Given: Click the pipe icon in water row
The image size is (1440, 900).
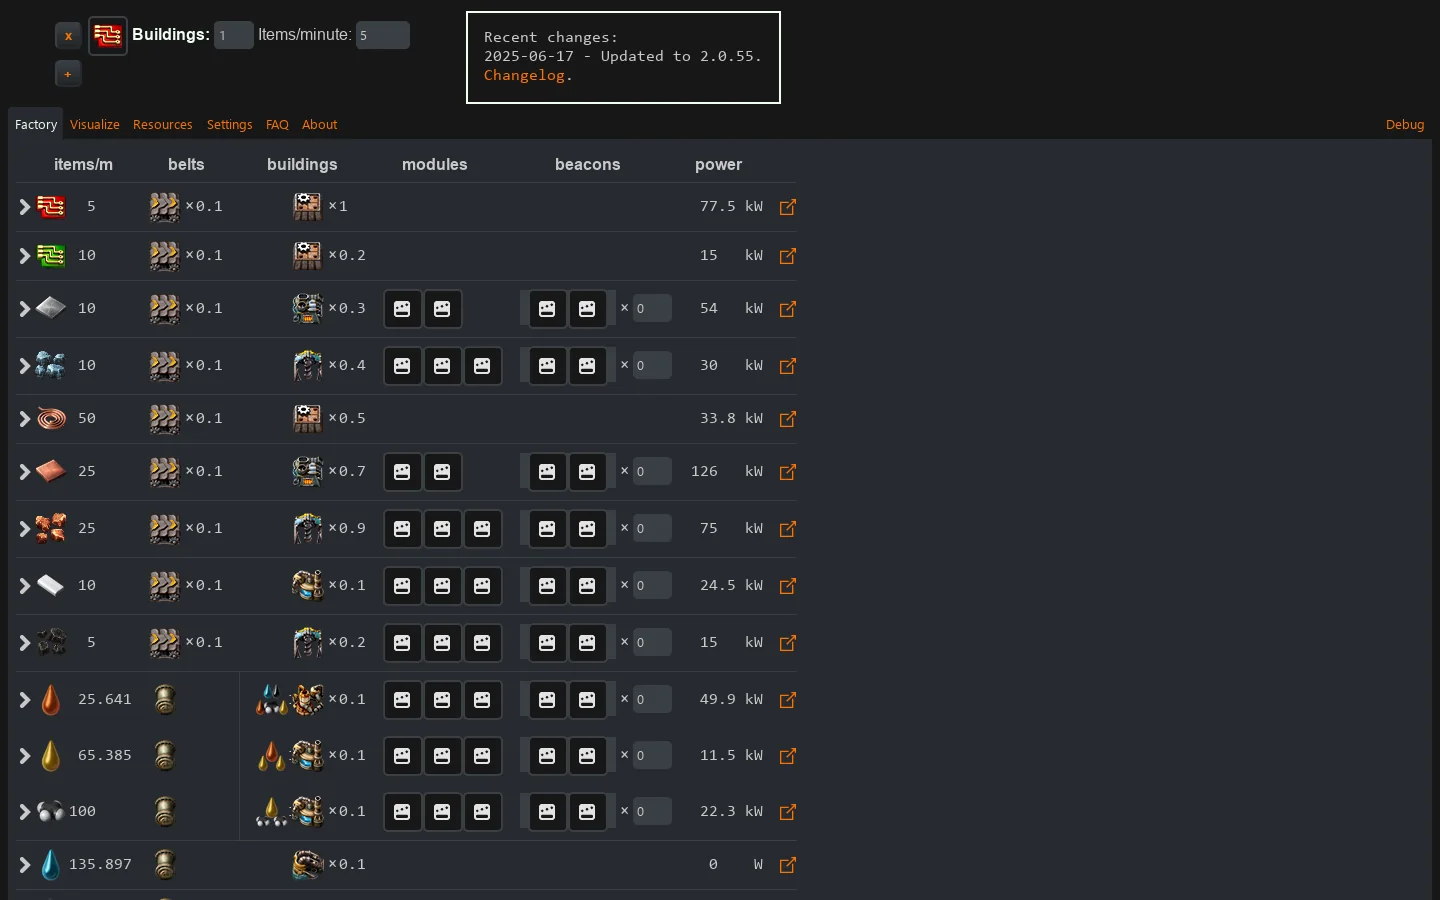Looking at the screenshot, I should 165,864.
